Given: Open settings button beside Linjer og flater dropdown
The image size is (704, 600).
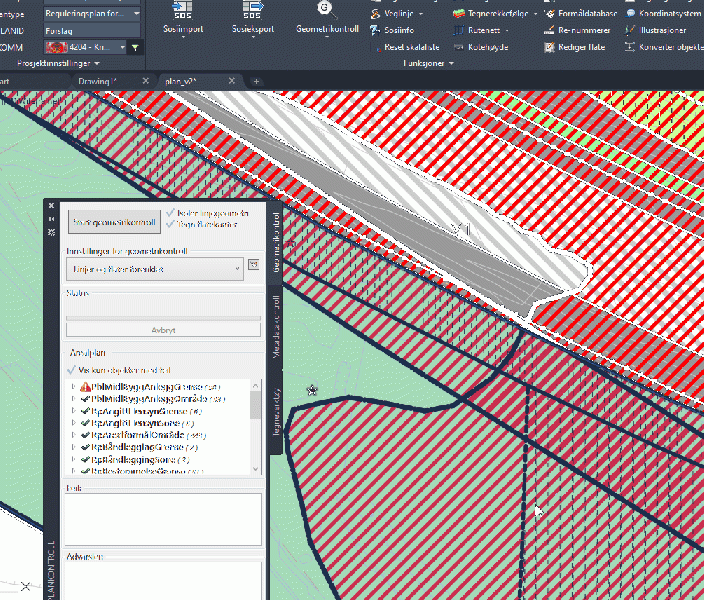Looking at the screenshot, I should point(254,265).
